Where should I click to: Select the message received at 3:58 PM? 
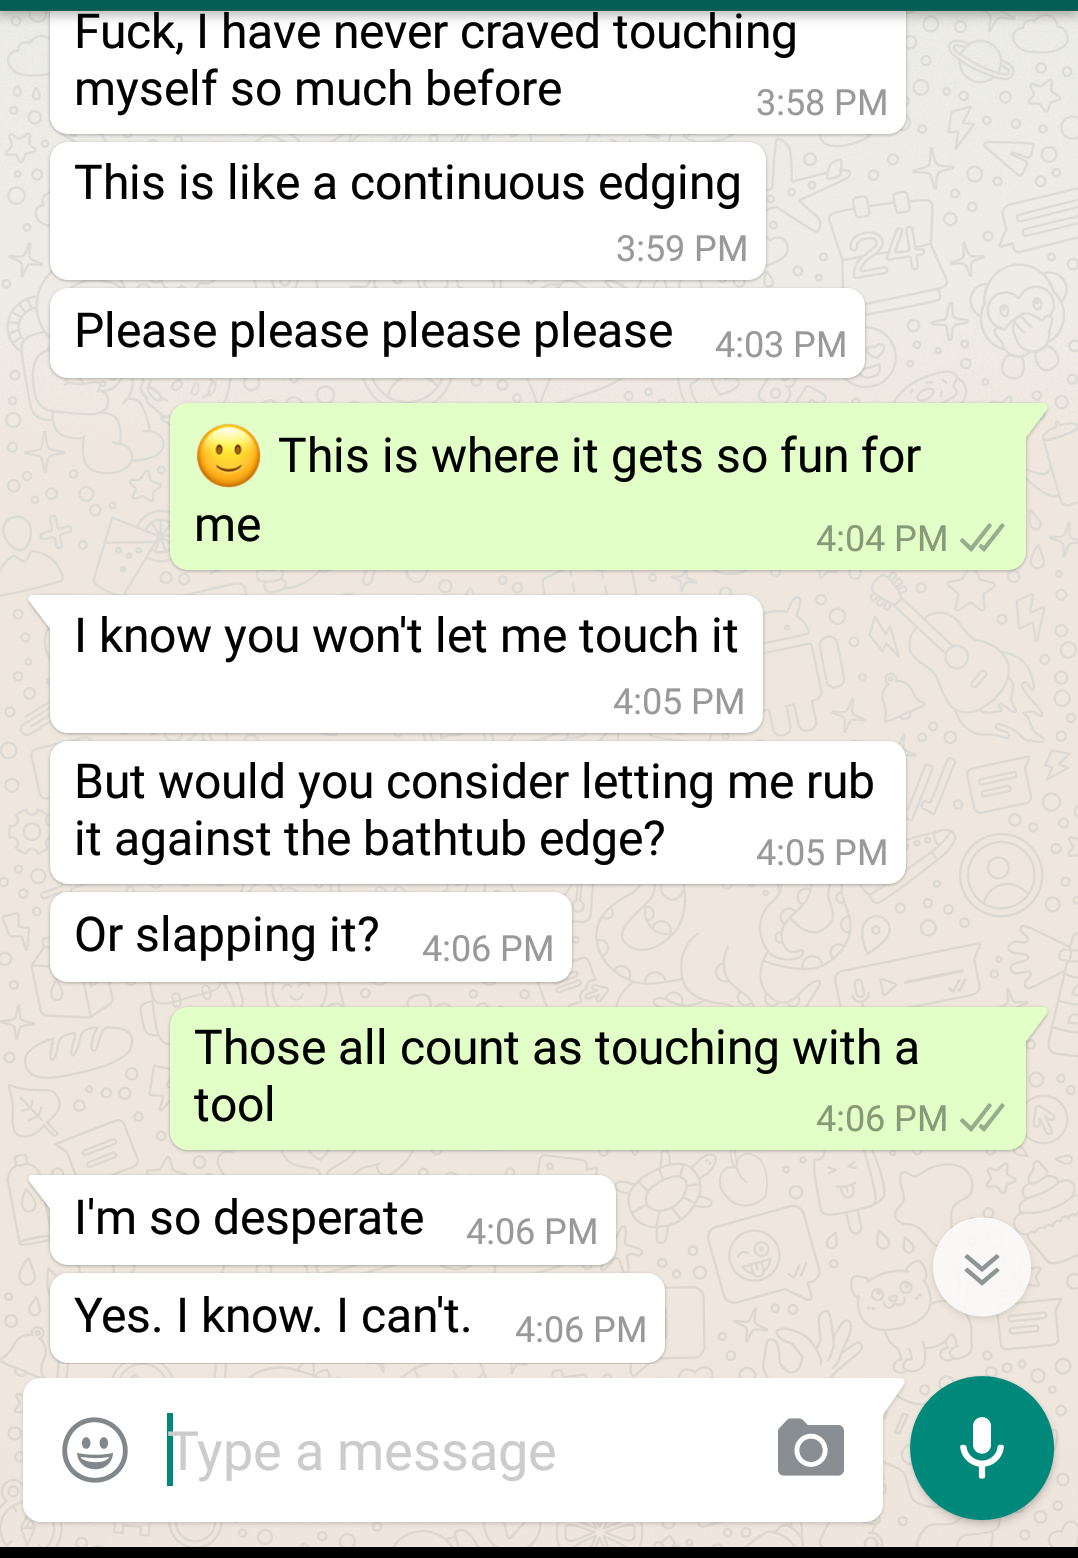478,68
